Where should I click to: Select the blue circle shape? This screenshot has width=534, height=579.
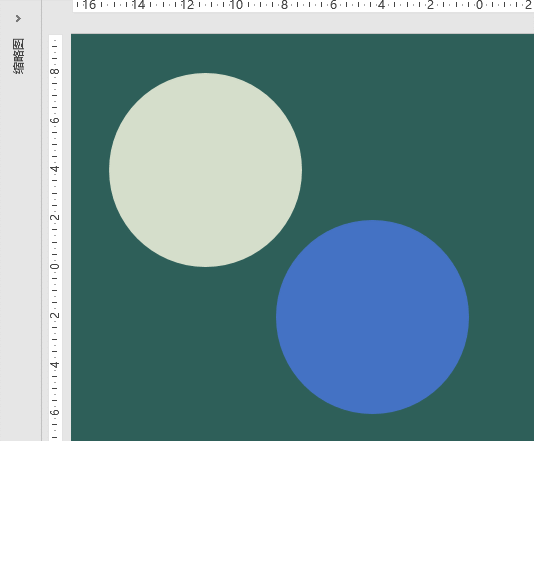pos(372,317)
